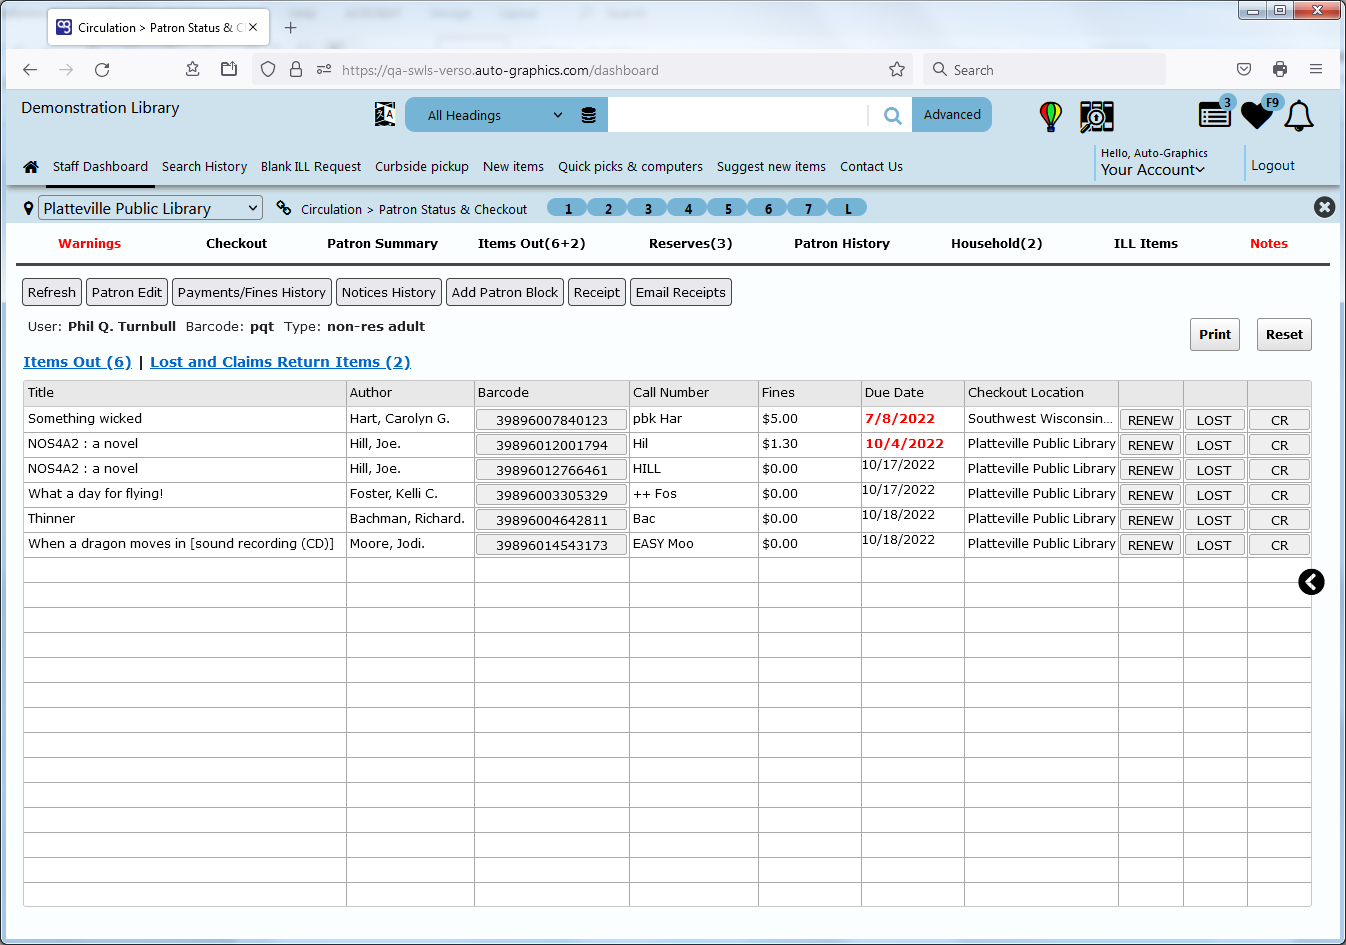Open the Pocket save icon

click(1244, 70)
